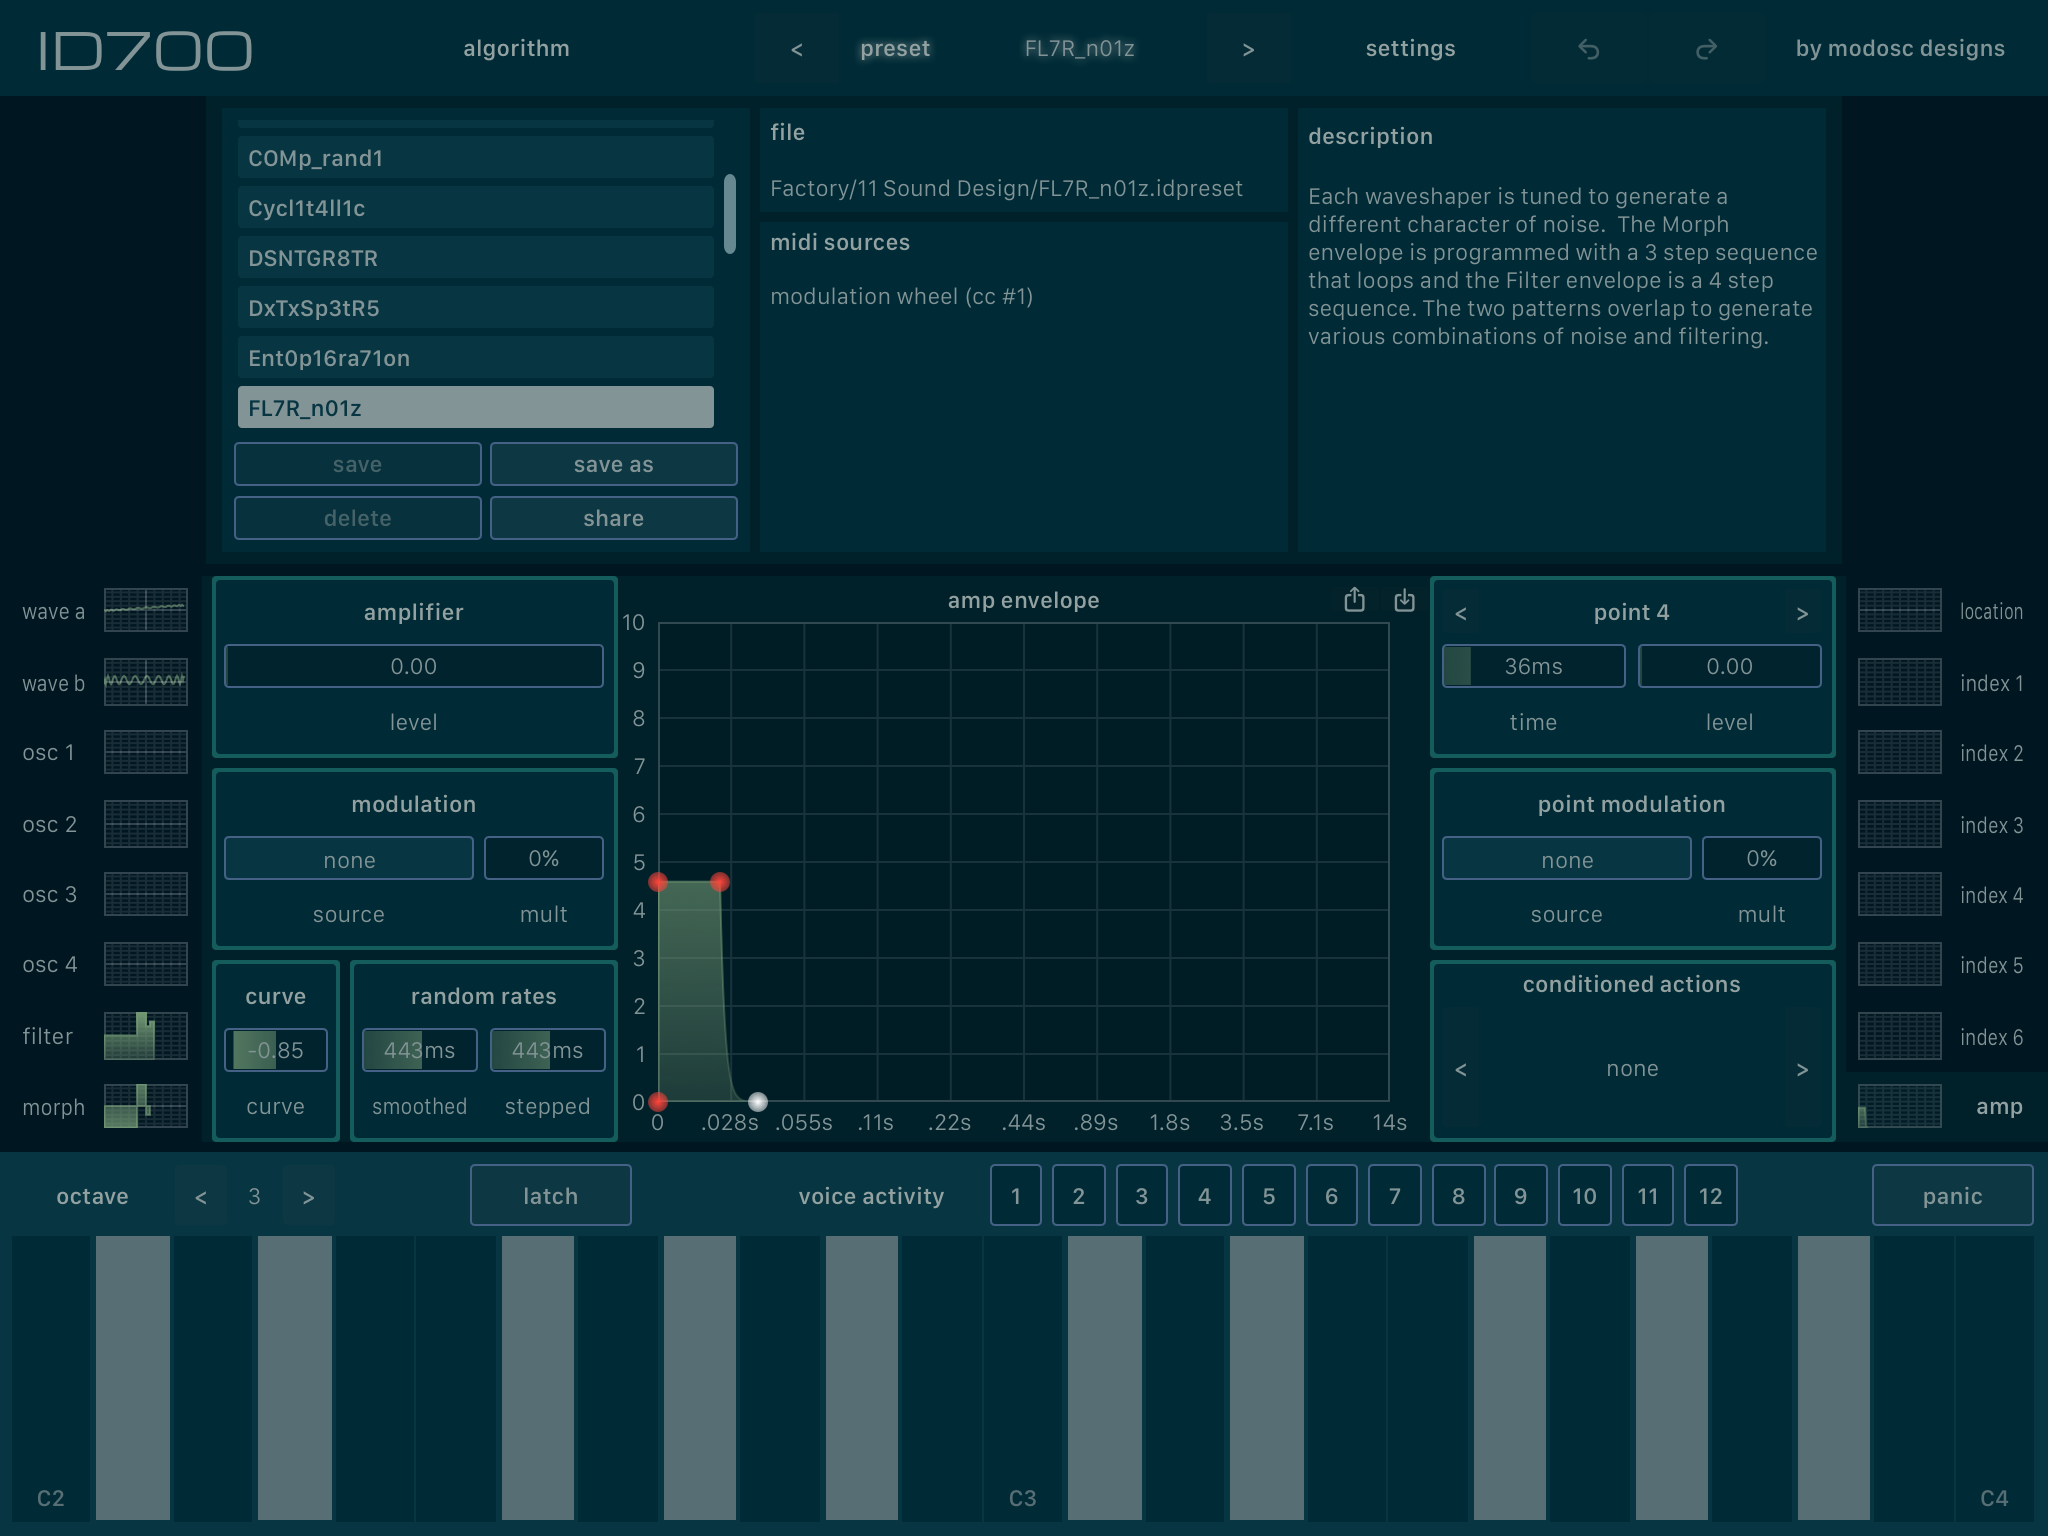The width and height of the screenshot is (2048, 1536).
Task: Open the wave b waveform thumbnail
Action: point(146,683)
